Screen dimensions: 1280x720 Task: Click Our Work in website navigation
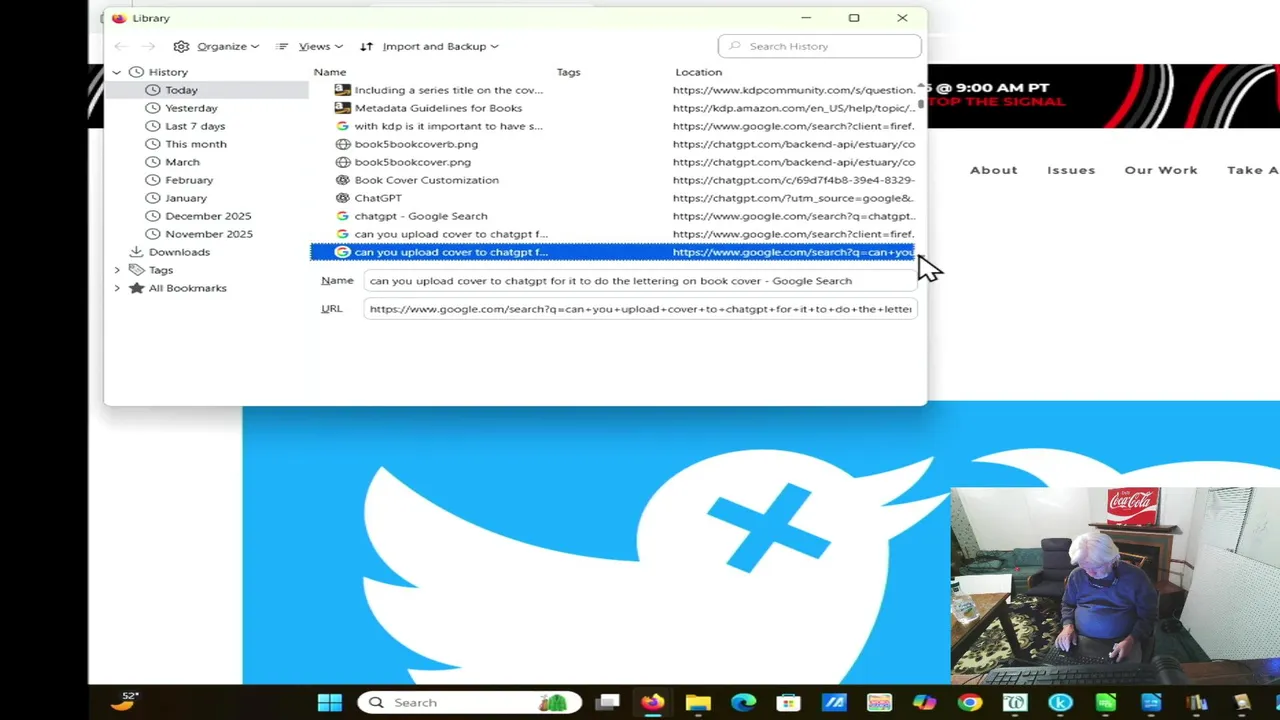(x=1161, y=170)
